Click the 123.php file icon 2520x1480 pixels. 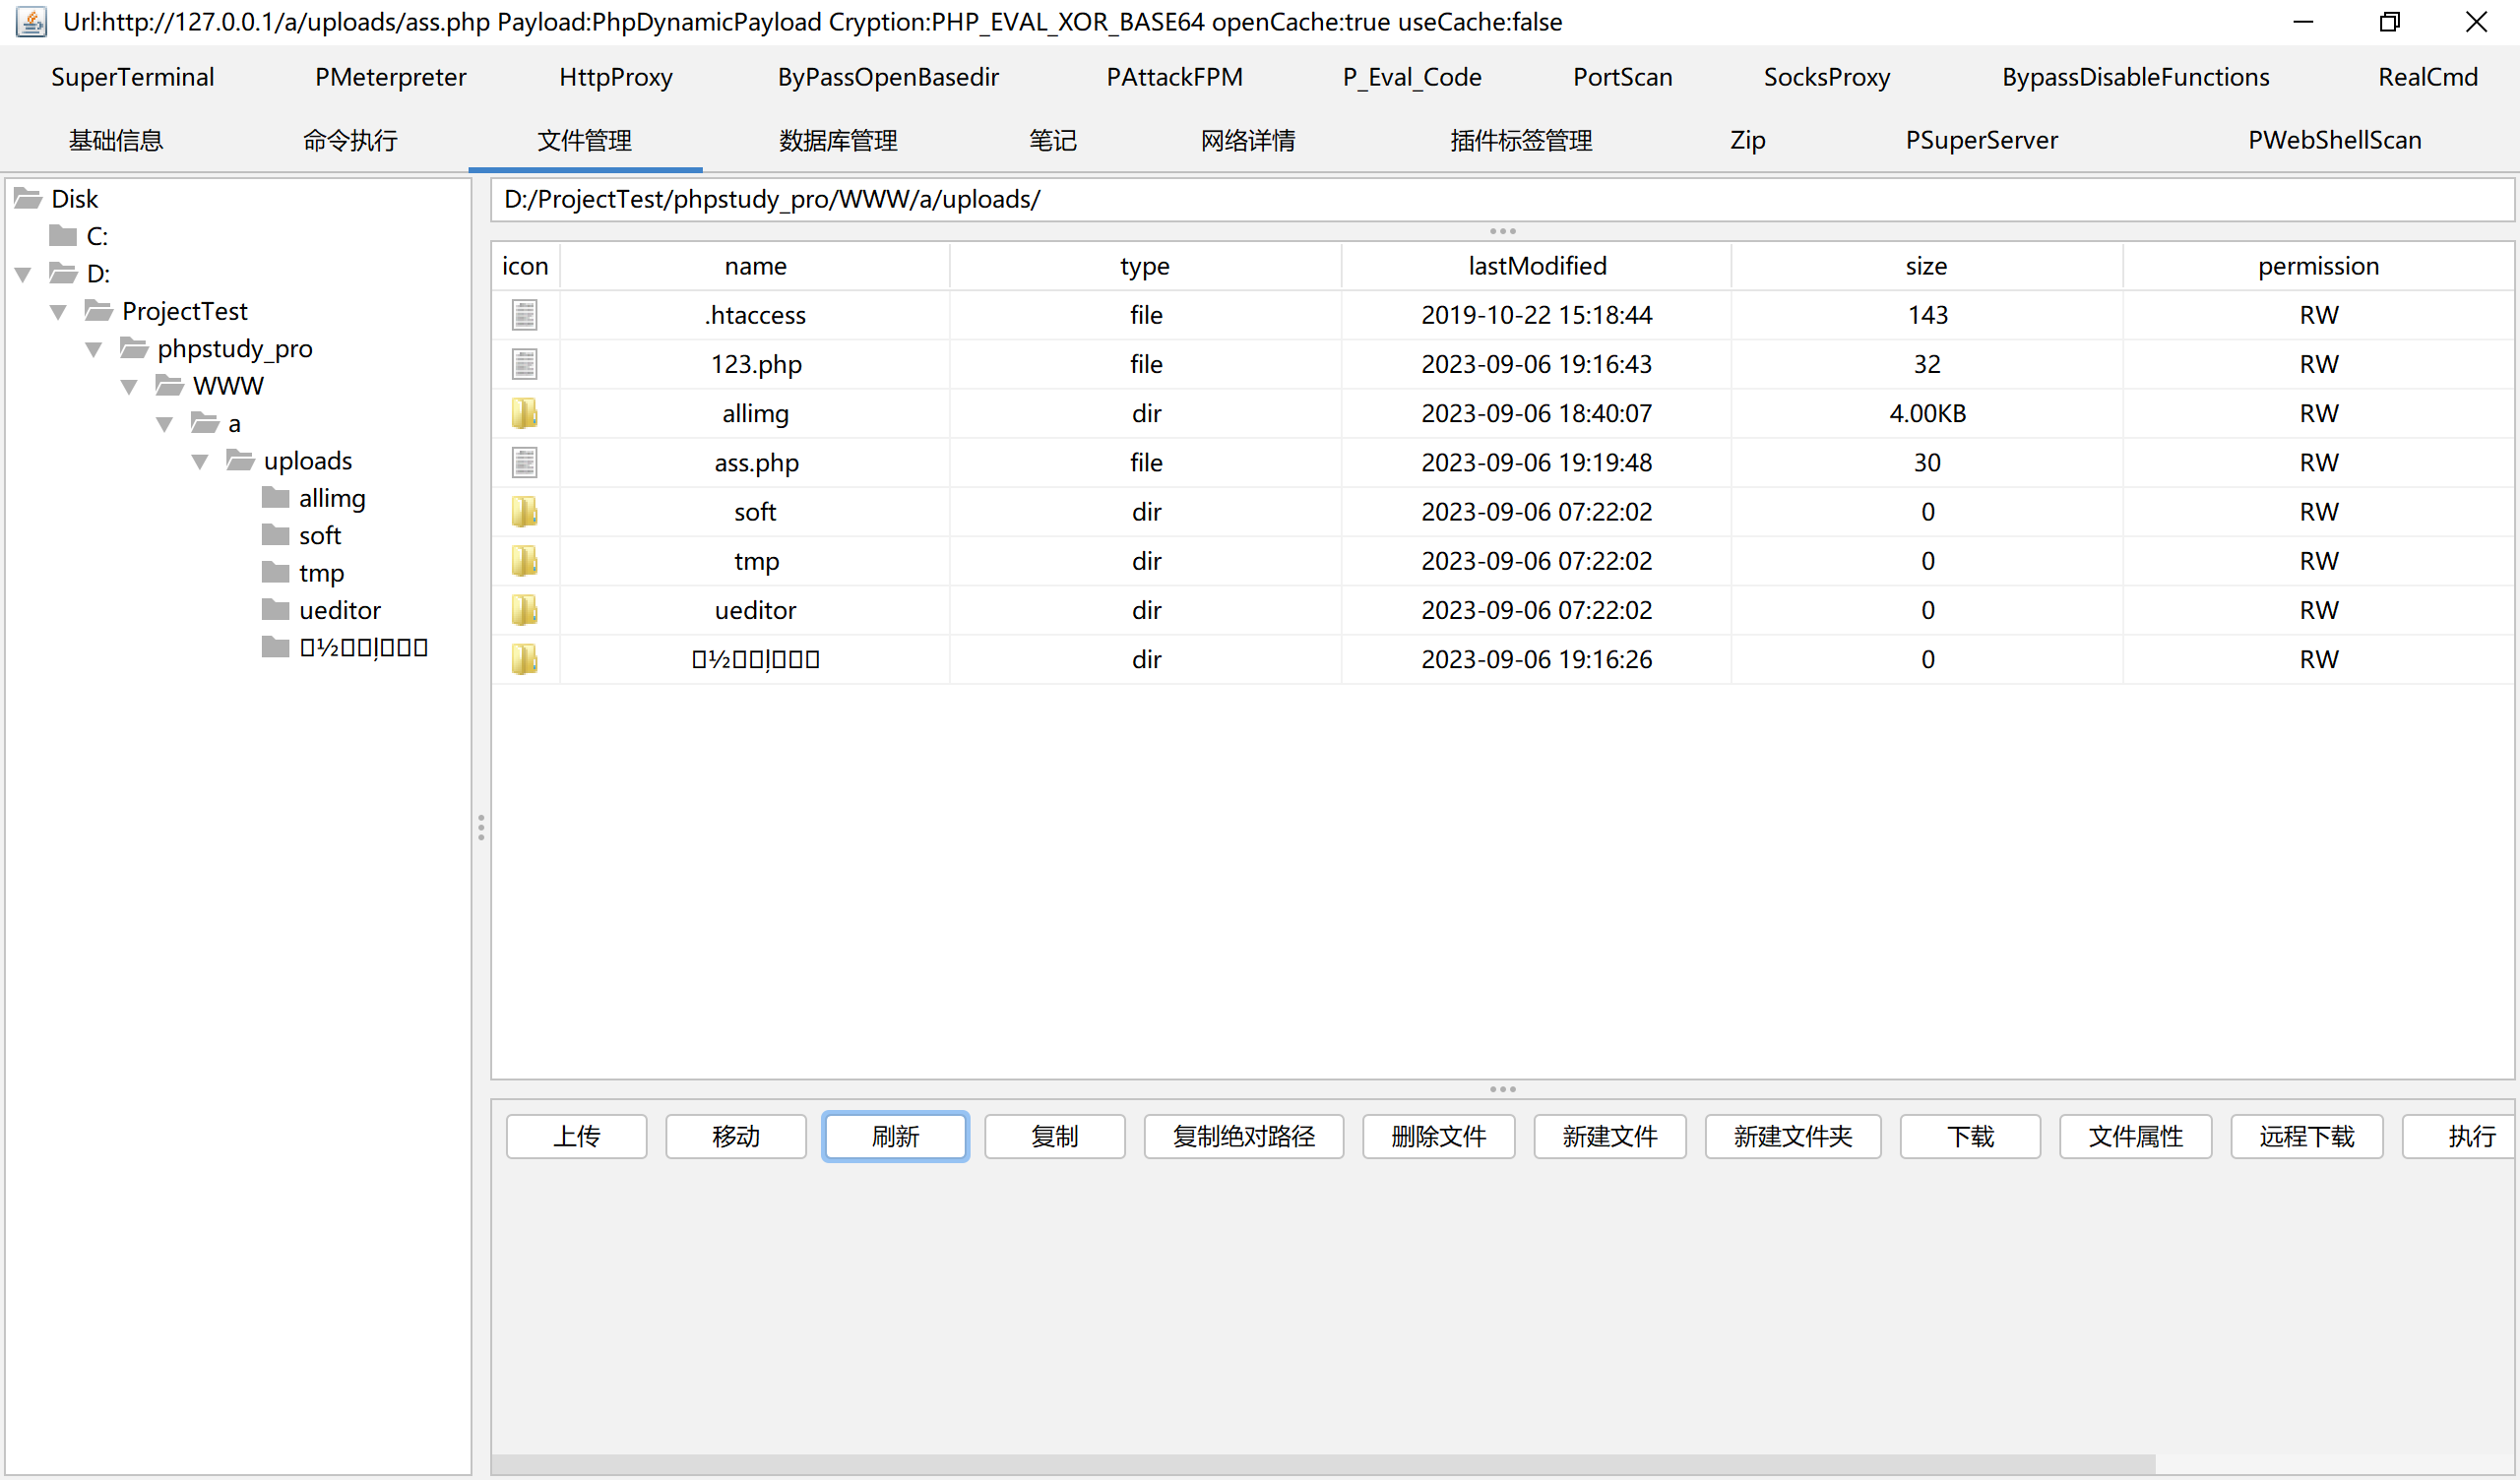(525, 364)
